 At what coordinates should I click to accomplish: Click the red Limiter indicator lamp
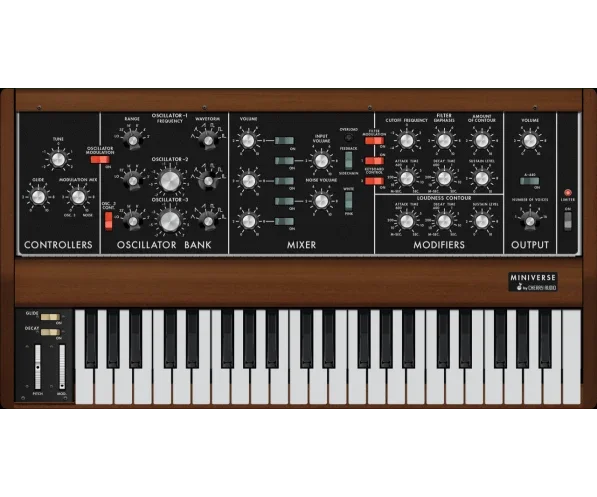pyautogui.click(x=568, y=192)
